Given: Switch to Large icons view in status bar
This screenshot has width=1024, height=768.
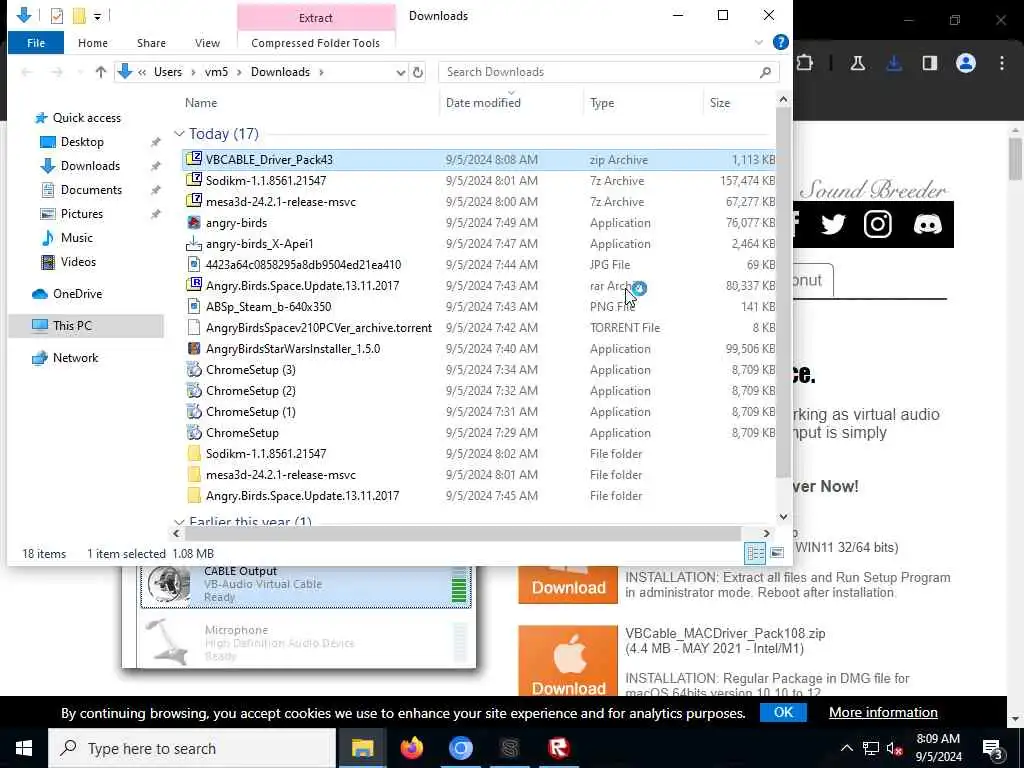Looking at the screenshot, I should click(x=776, y=553).
